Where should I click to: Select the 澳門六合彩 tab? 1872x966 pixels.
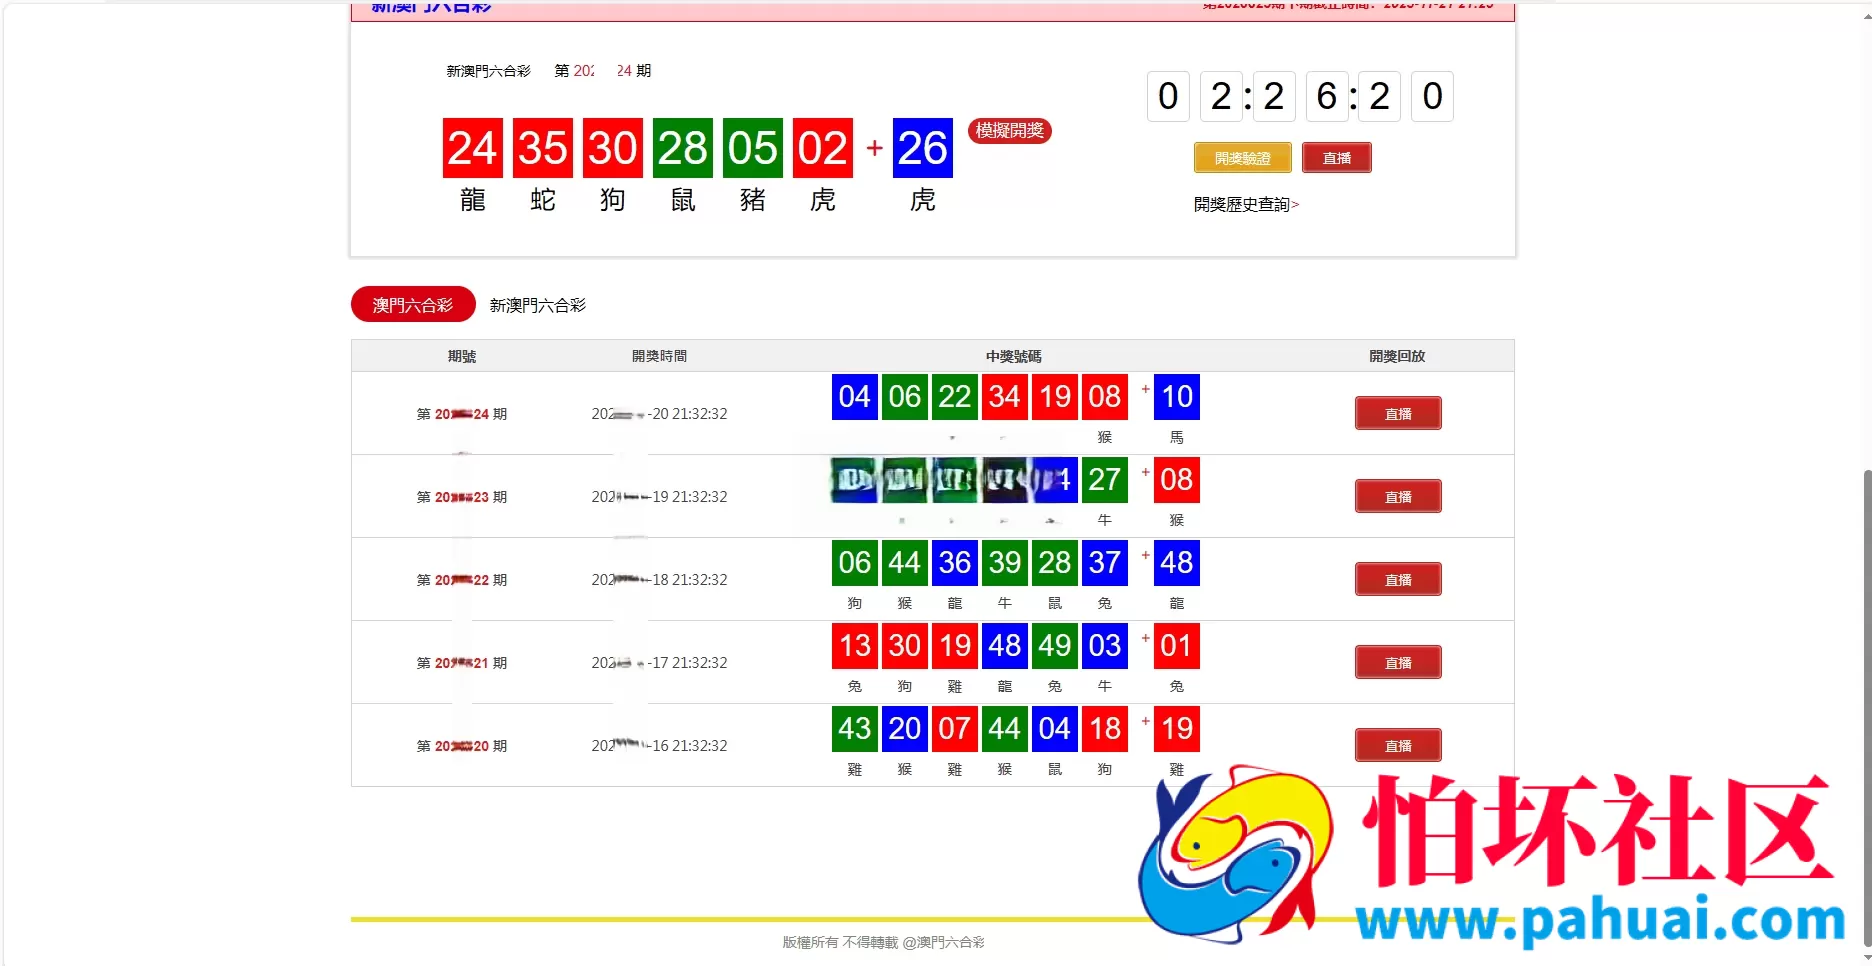tap(413, 305)
